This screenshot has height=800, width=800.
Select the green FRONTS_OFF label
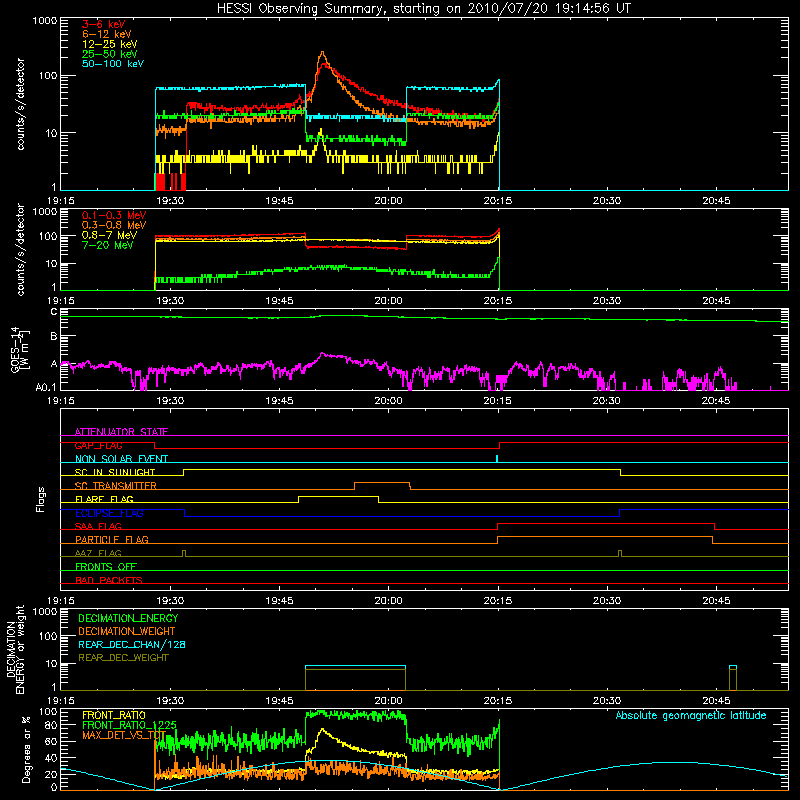[106, 566]
